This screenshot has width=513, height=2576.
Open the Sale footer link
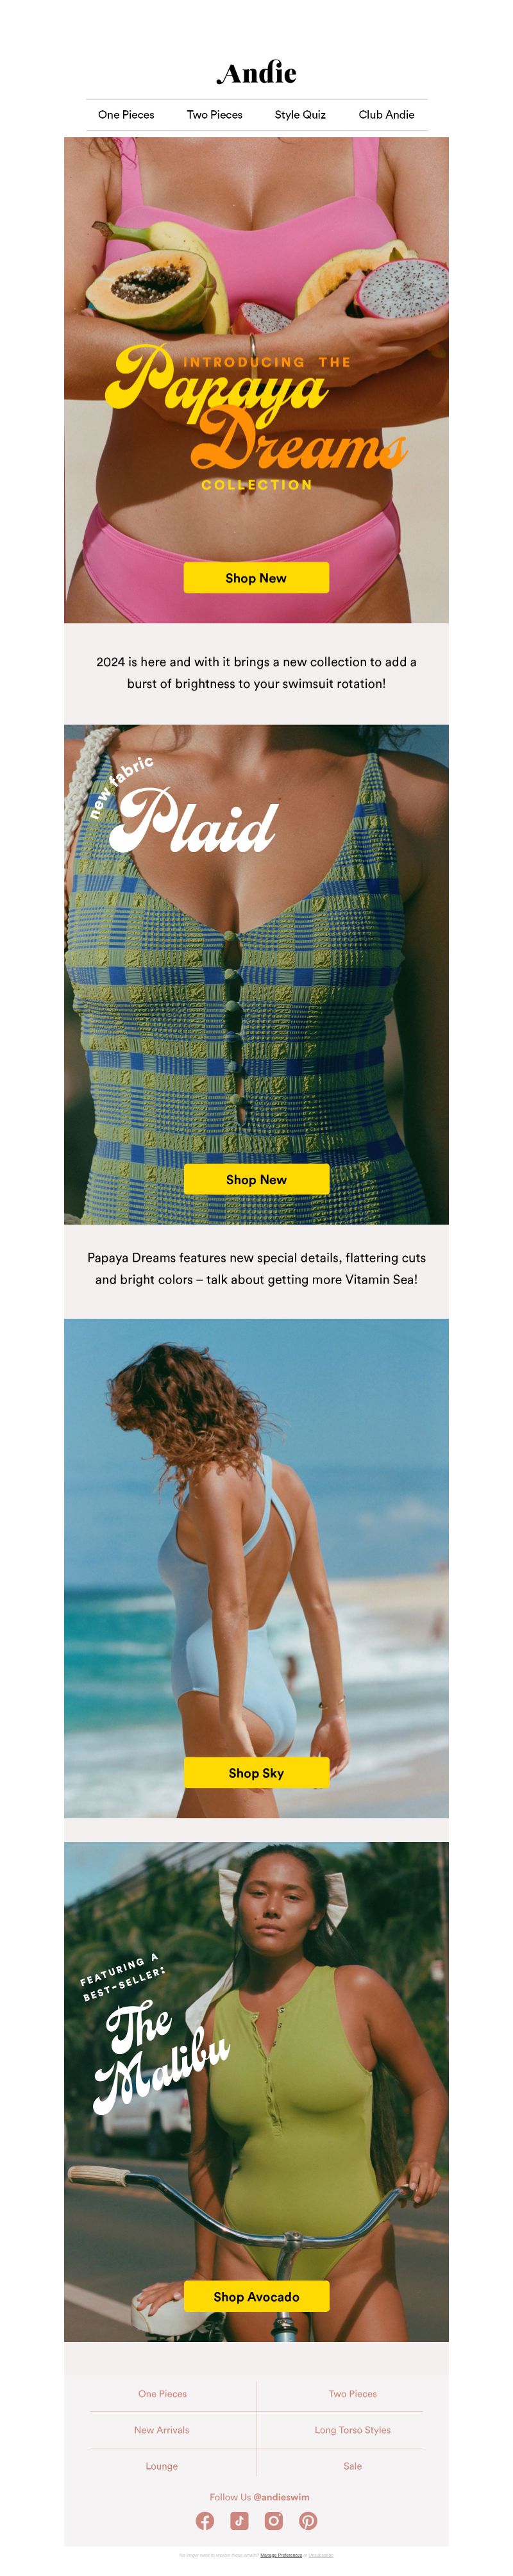pyautogui.click(x=353, y=2466)
